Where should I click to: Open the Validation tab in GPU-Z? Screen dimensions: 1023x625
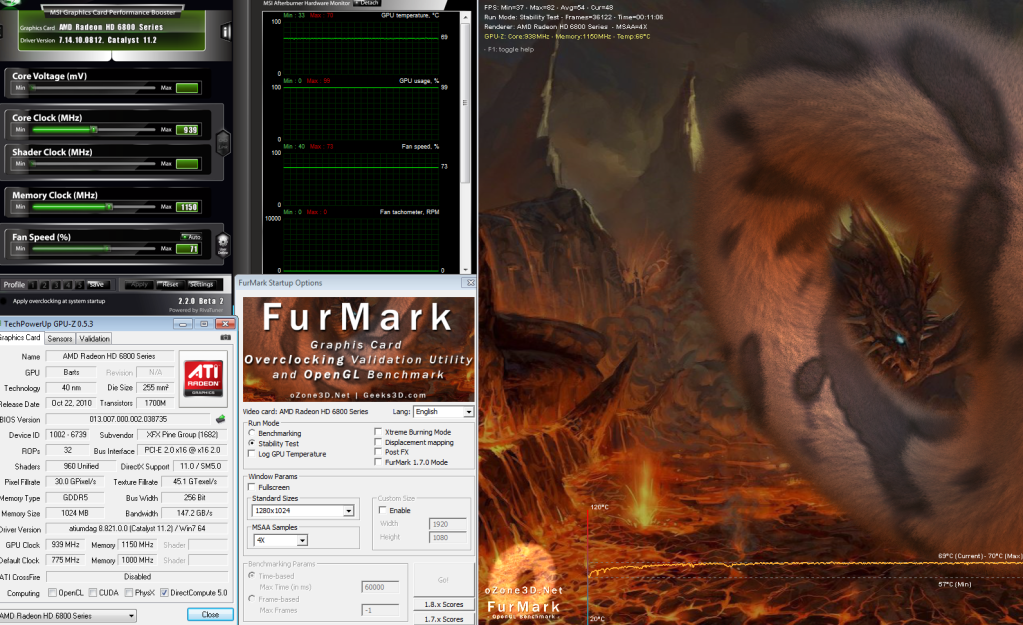(x=94, y=339)
